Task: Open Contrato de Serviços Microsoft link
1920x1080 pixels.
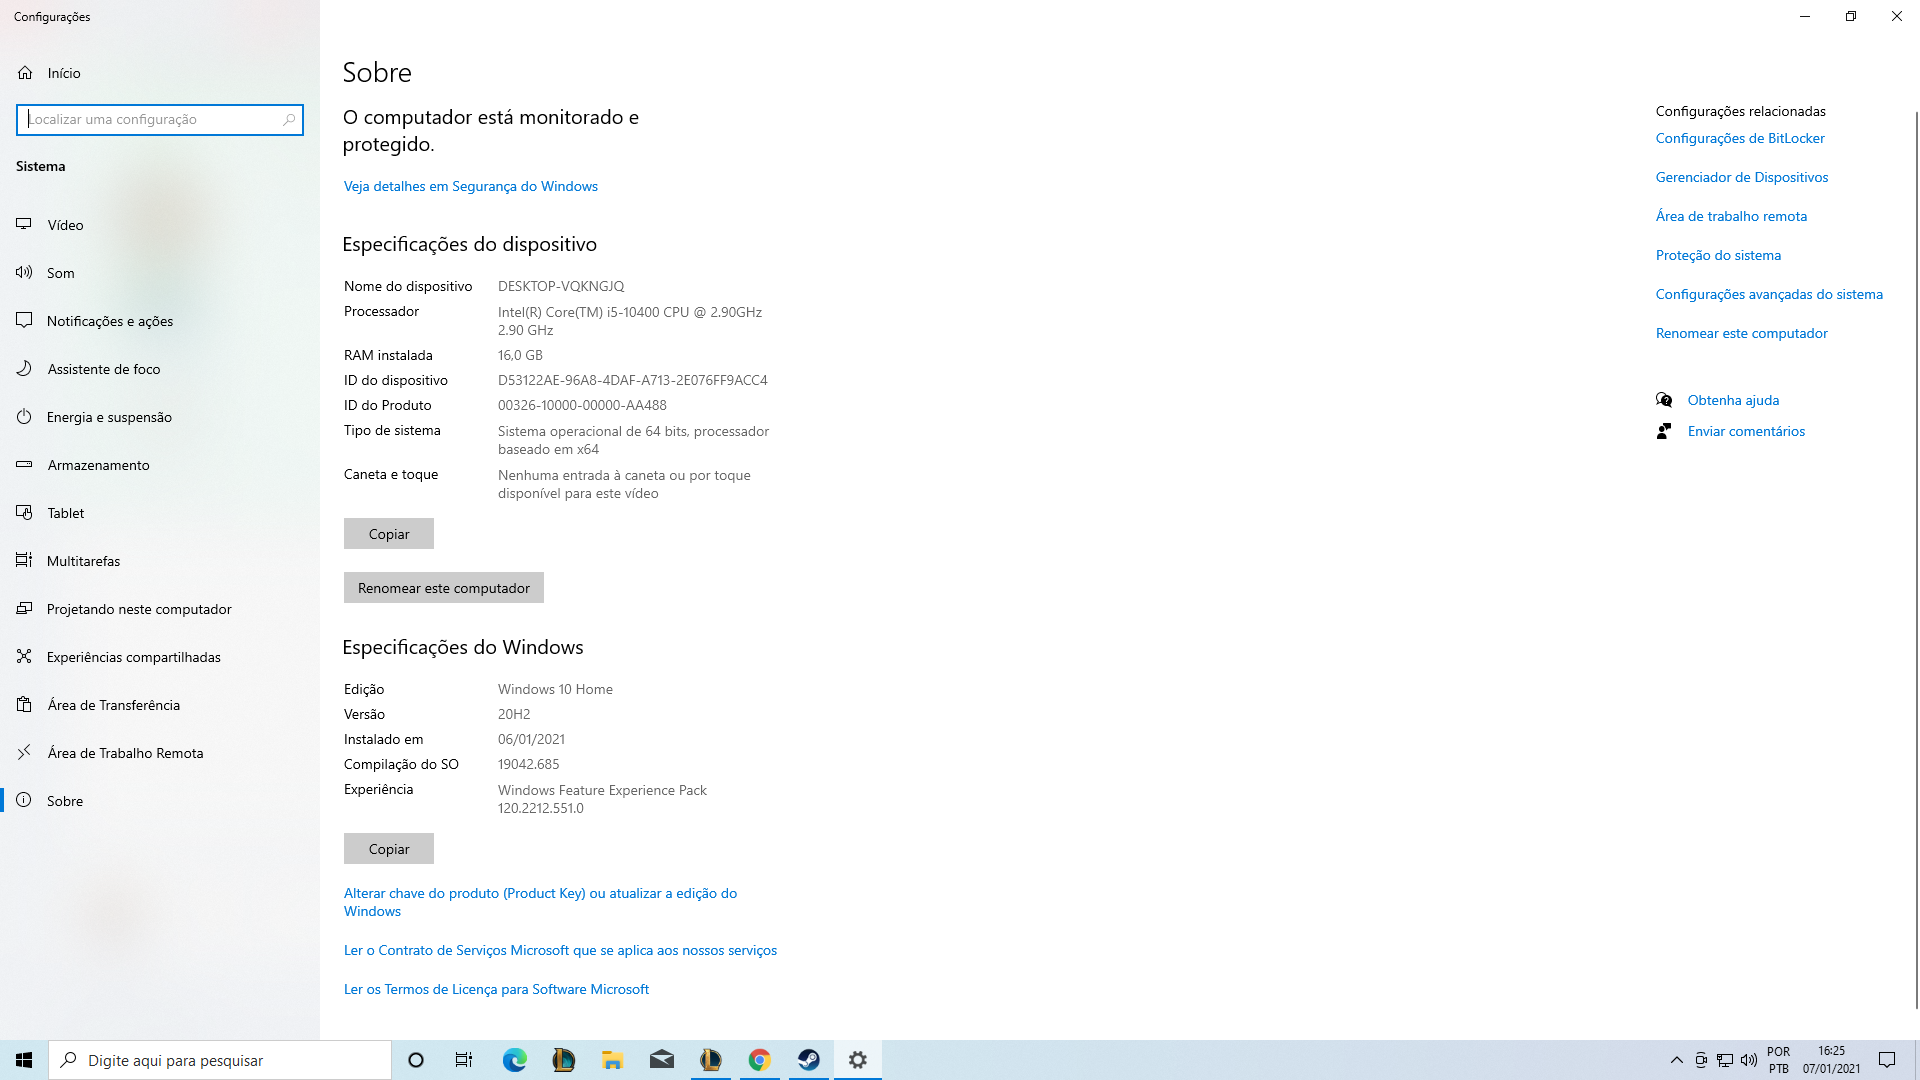Action: click(x=560, y=951)
